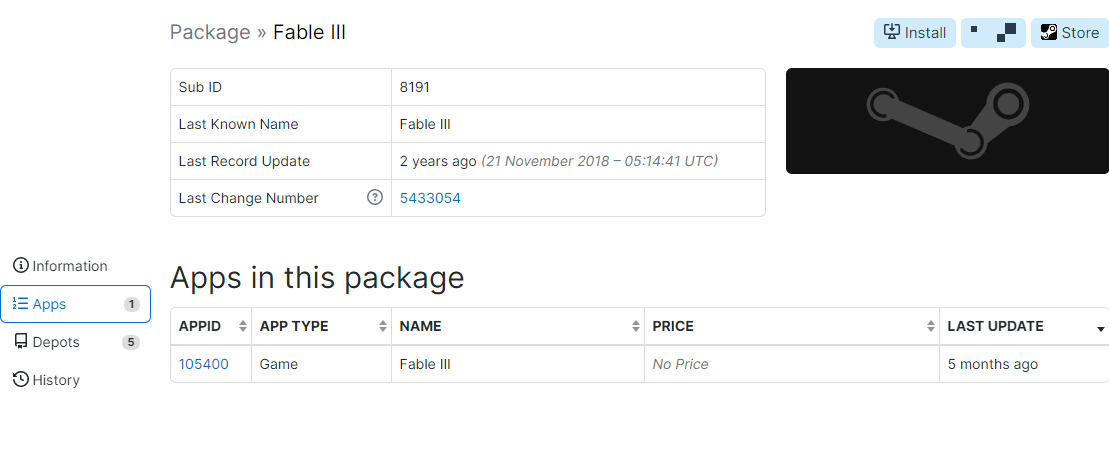Click the Information sidebar icon
1109x467 pixels.
pyautogui.click(x=21, y=266)
